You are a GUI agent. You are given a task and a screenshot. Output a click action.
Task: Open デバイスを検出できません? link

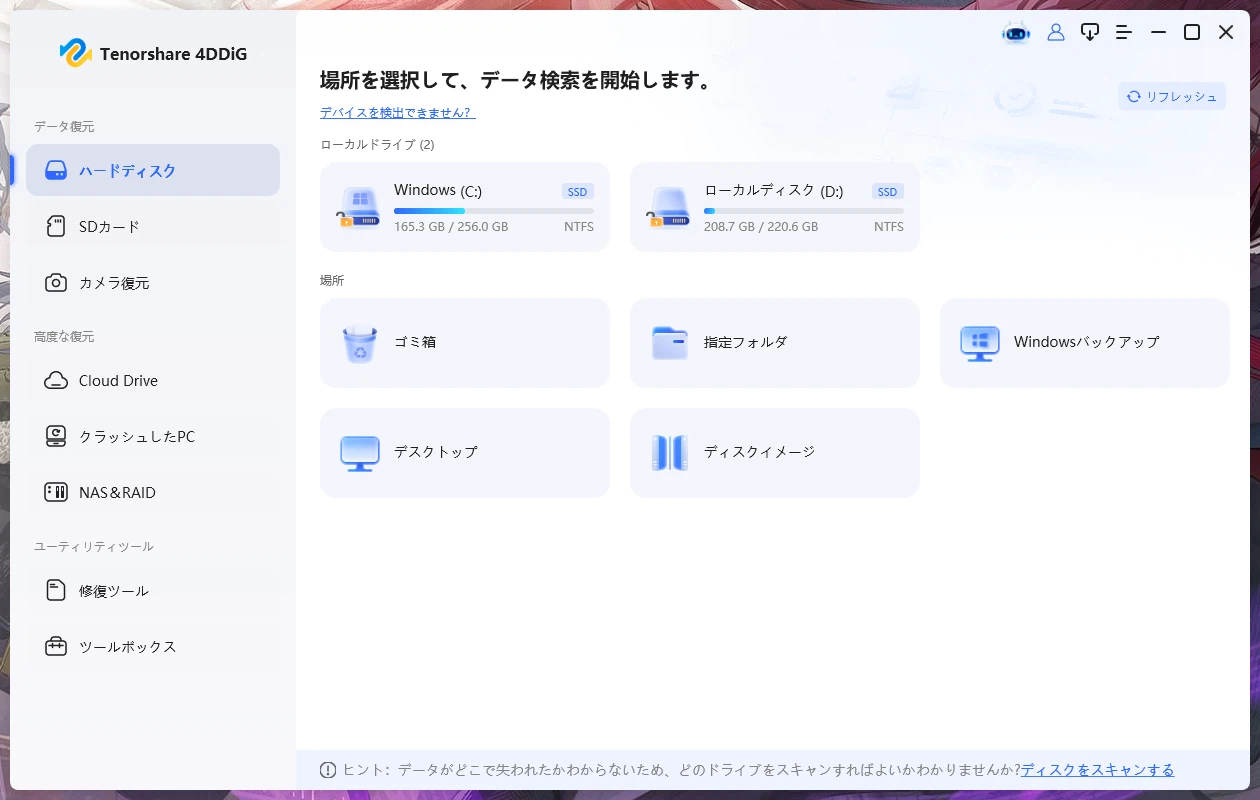click(x=398, y=113)
